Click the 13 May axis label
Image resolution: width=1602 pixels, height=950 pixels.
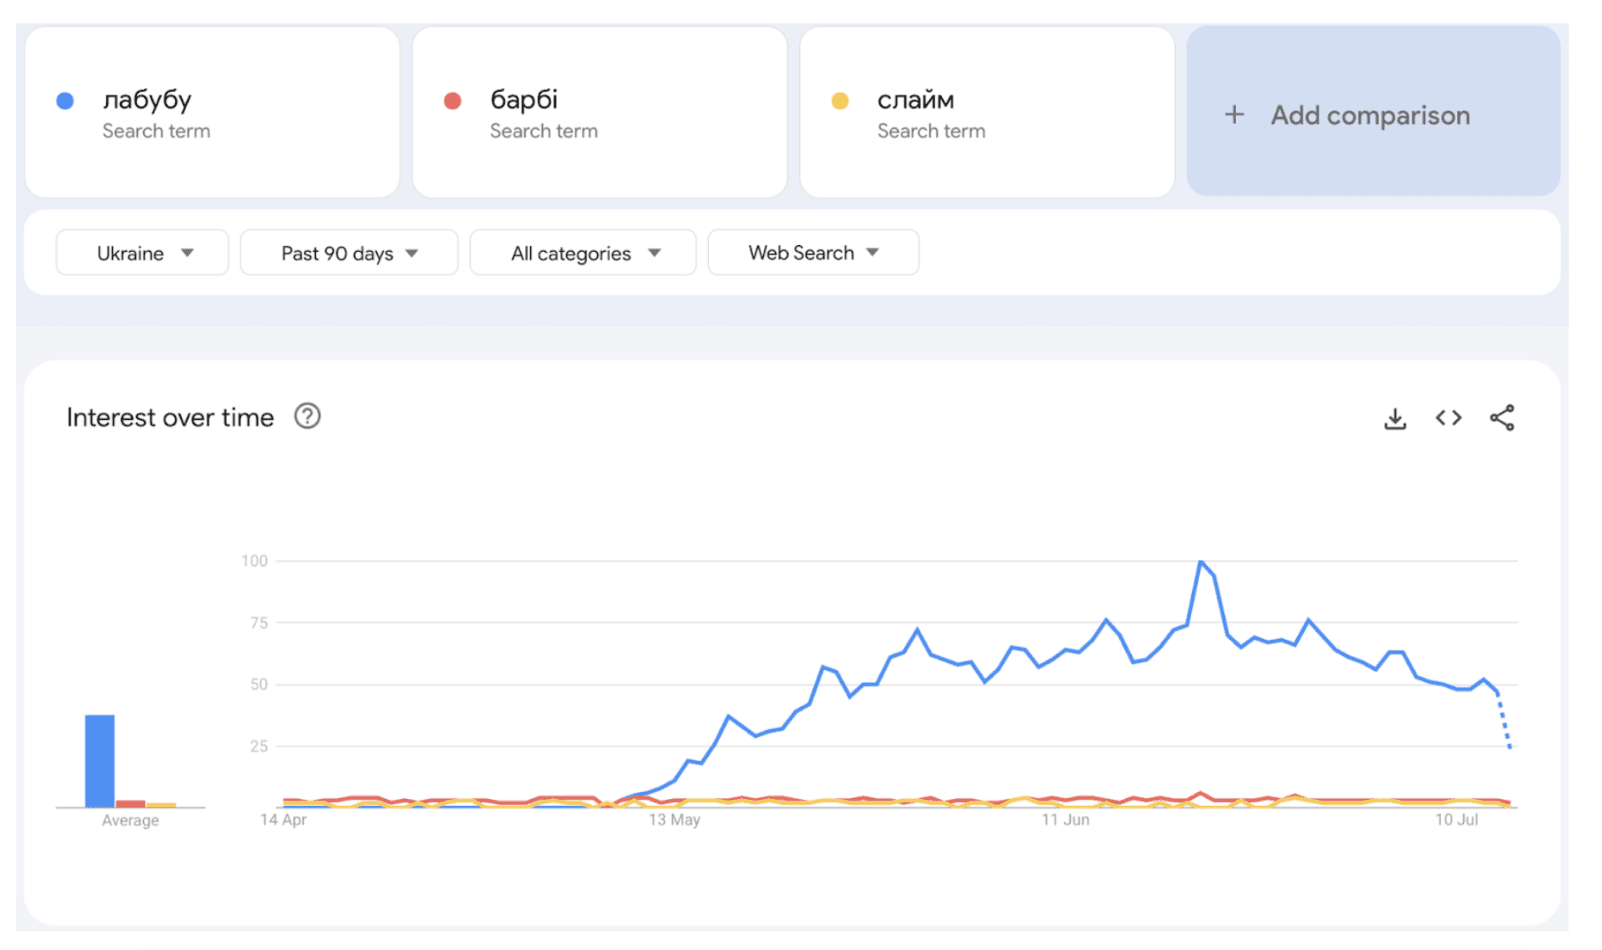pyautogui.click(x=674, y=820)
